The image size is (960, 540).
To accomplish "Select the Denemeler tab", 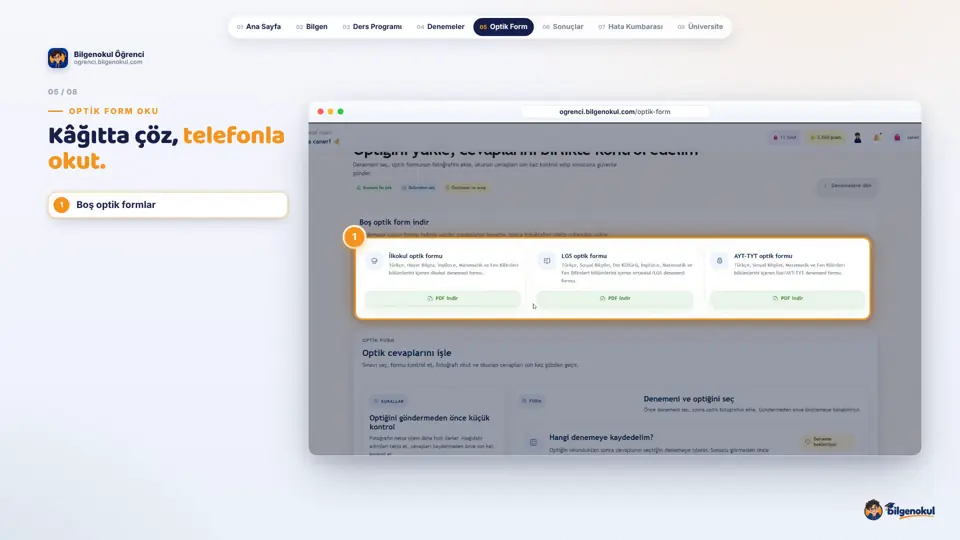I will pyautogui.click(x=441, y=27).
